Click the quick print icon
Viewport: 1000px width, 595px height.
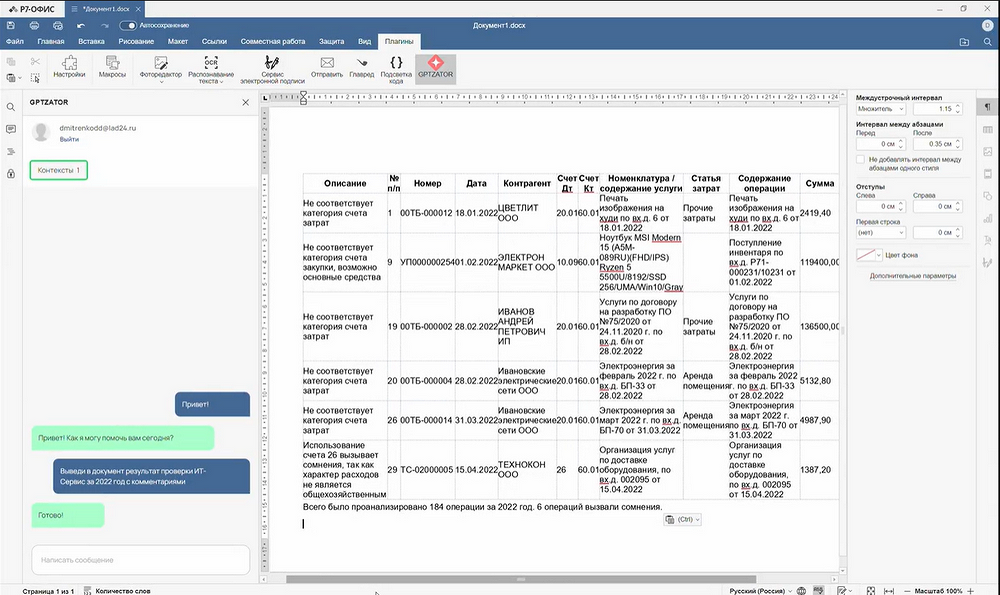coord(58,26)
